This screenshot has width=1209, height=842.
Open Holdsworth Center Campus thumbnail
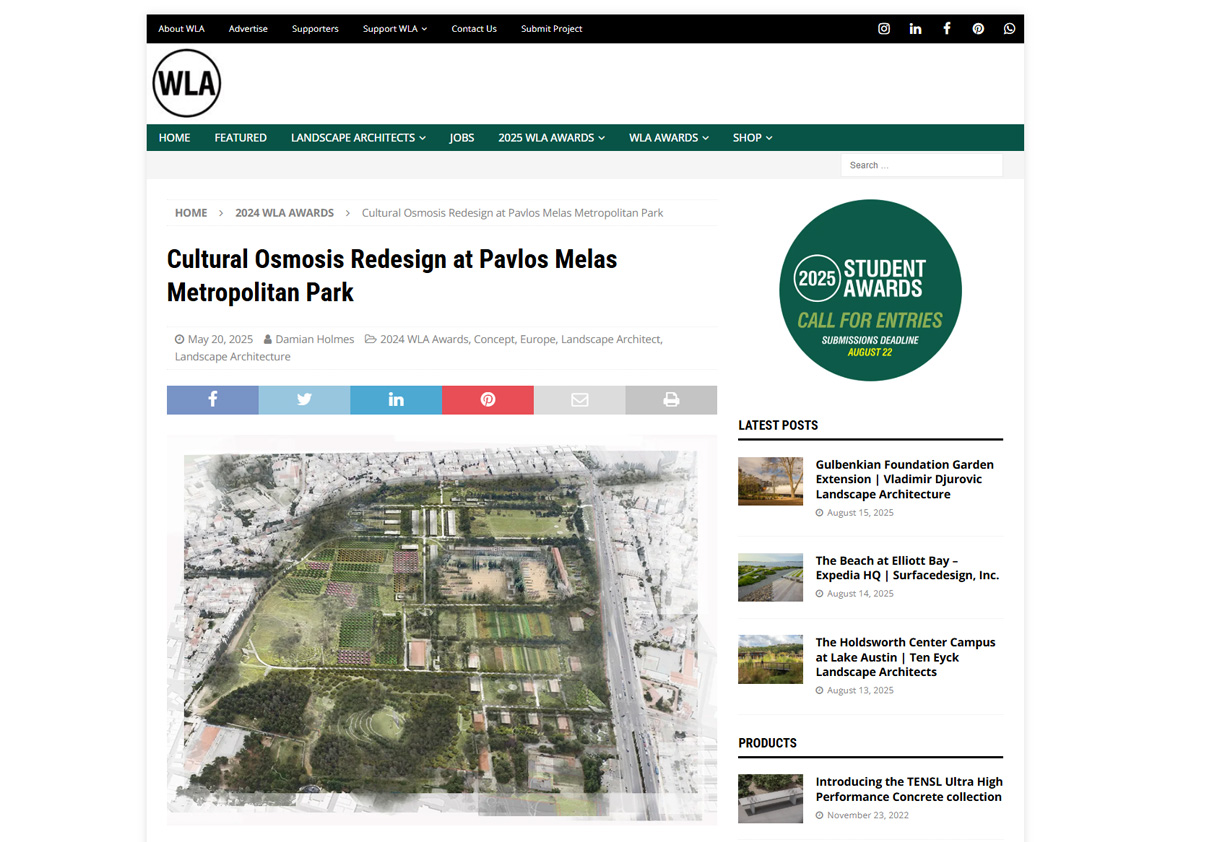[x=770, y=659]
